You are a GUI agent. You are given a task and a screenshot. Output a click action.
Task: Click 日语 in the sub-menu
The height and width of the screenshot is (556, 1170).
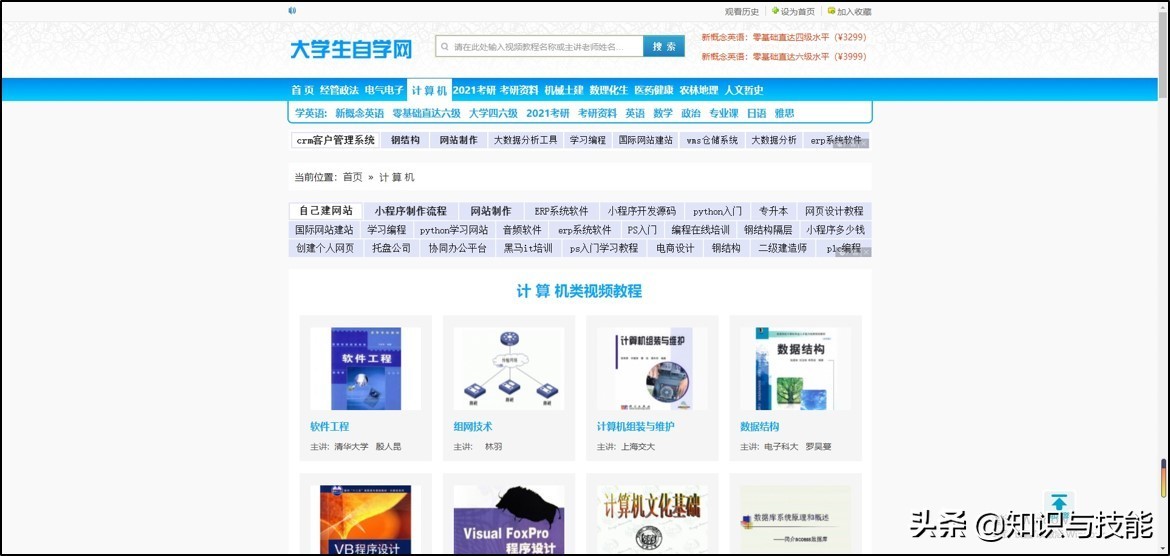(x=757, y=113)
